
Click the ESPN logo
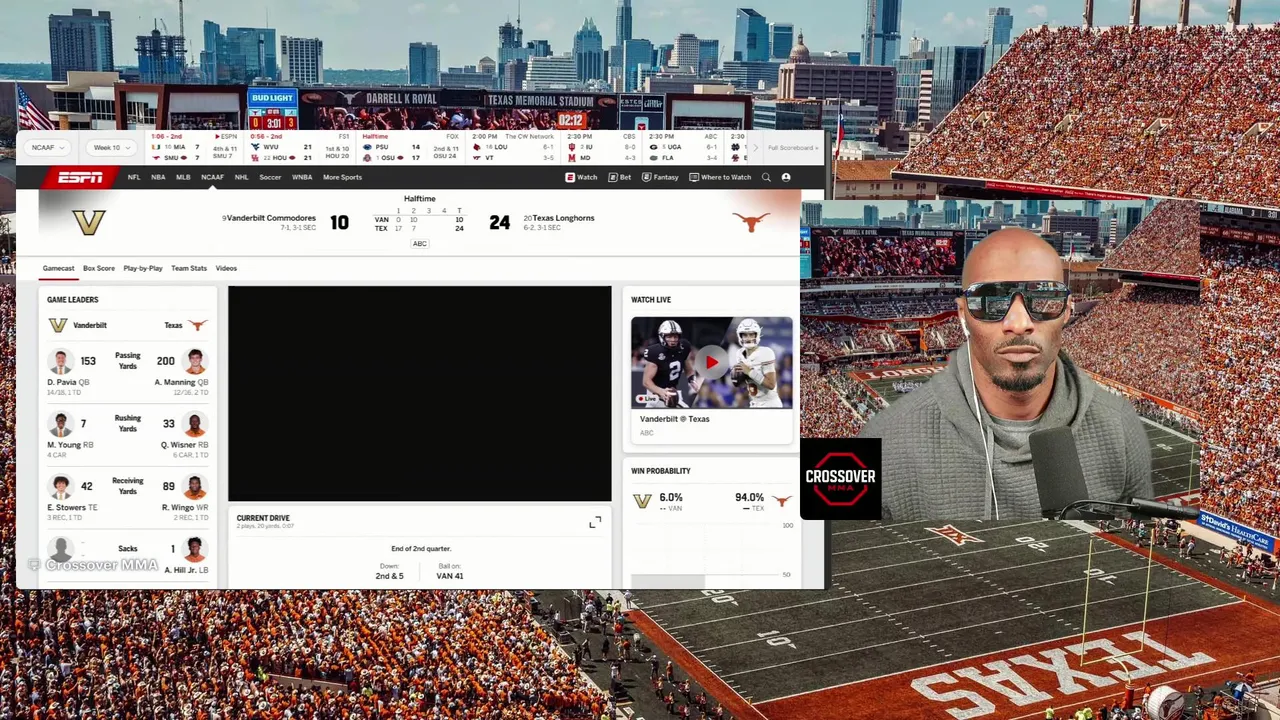[80, 177]
